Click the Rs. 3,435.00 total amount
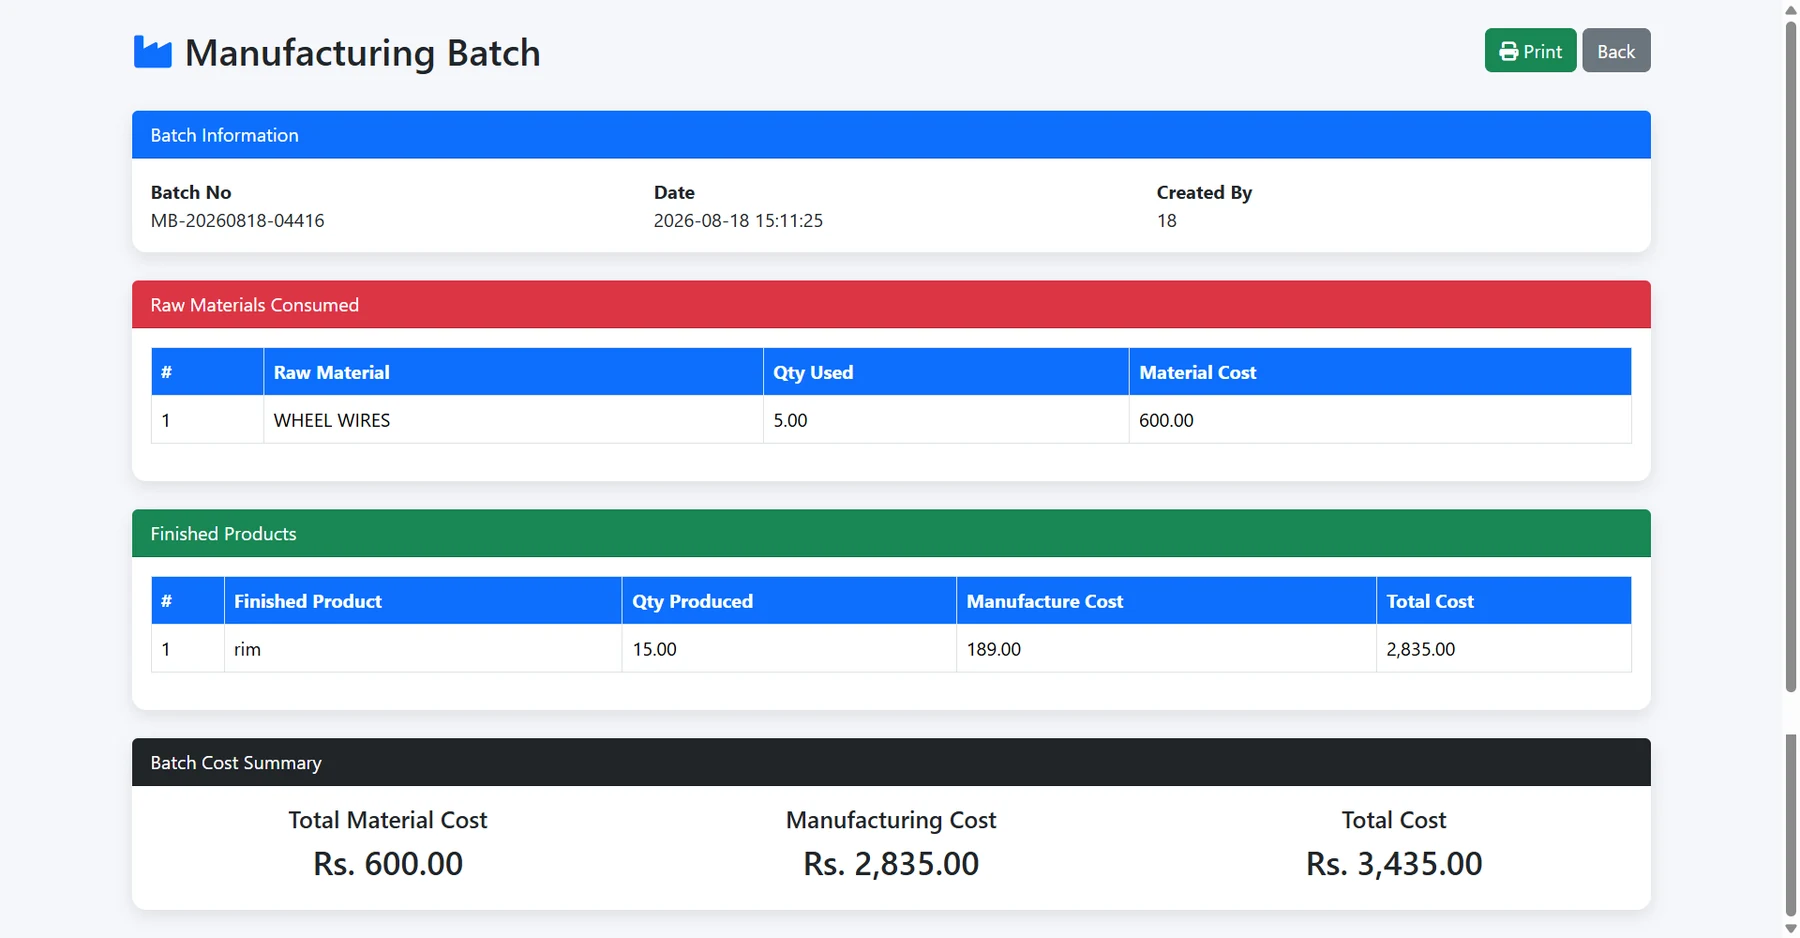Image resolution: width=1800 pixels, height=938 pixels. (1394, 864)
